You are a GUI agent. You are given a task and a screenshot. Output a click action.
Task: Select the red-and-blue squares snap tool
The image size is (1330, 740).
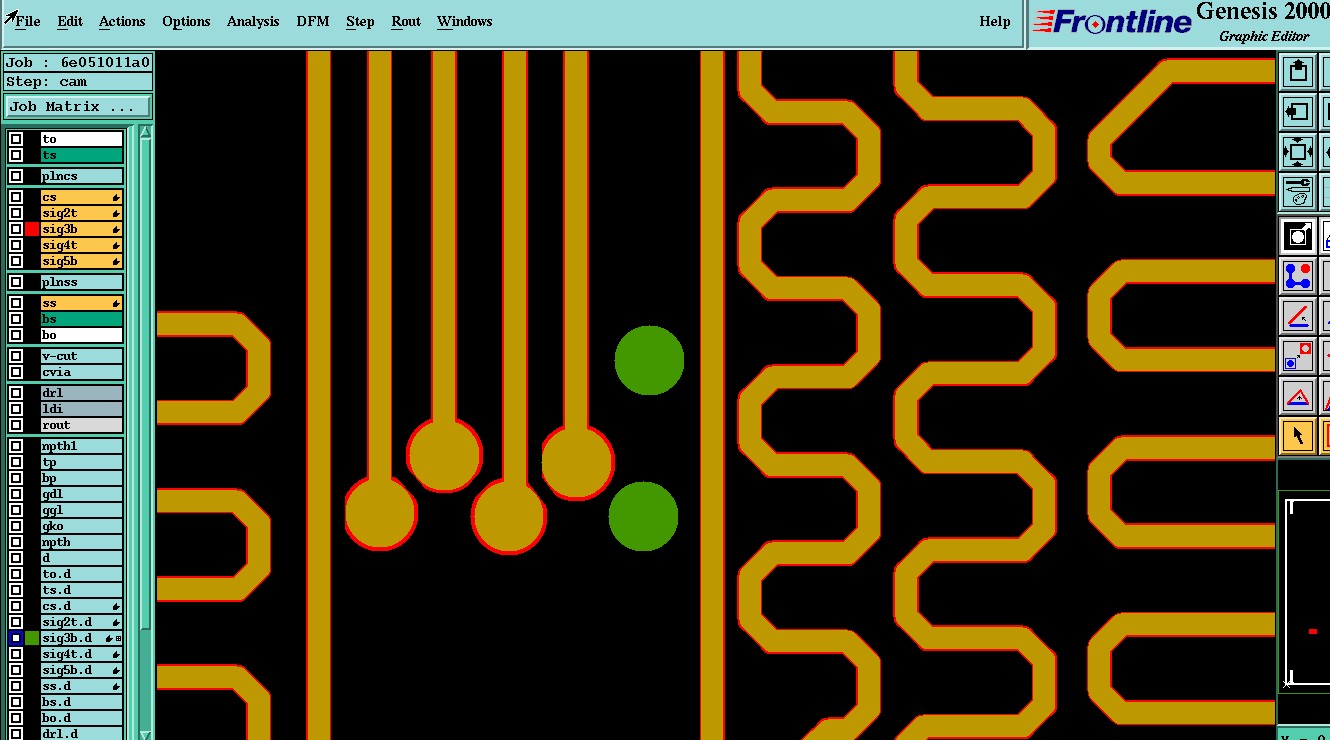pos(1297,356)
